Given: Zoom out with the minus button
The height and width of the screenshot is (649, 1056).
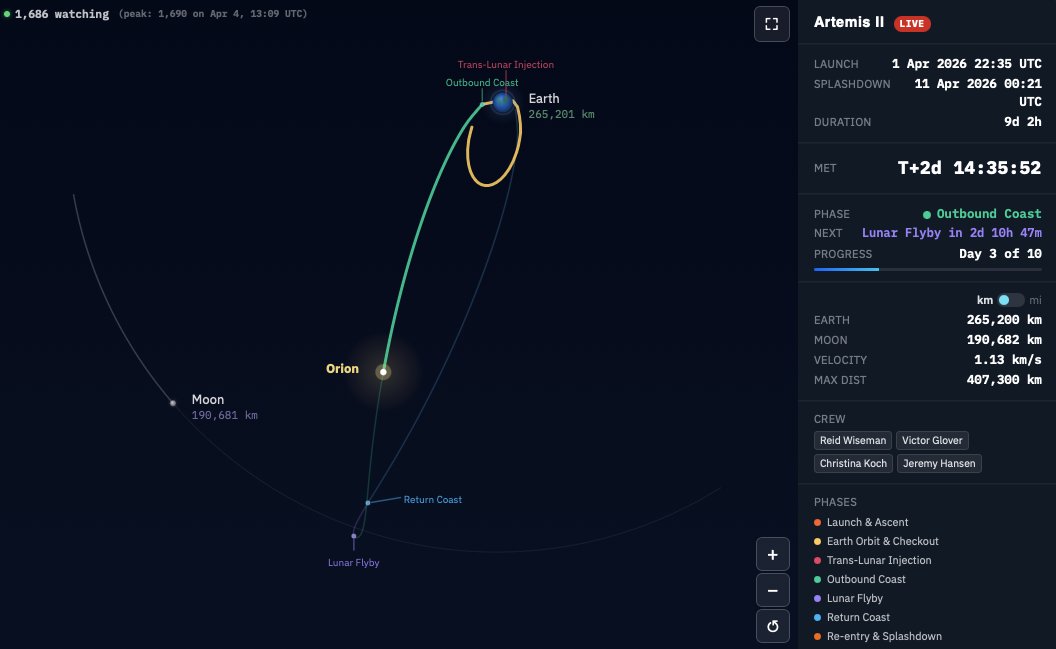Looking at the screenshot, I should 772,590.
